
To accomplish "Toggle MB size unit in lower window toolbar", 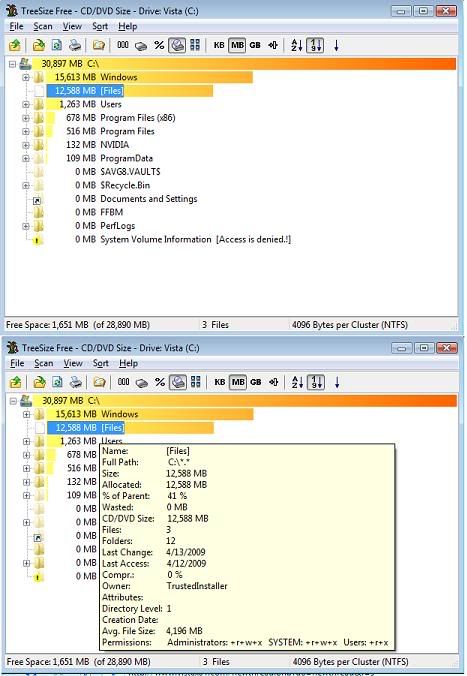I will click(238, 382).
